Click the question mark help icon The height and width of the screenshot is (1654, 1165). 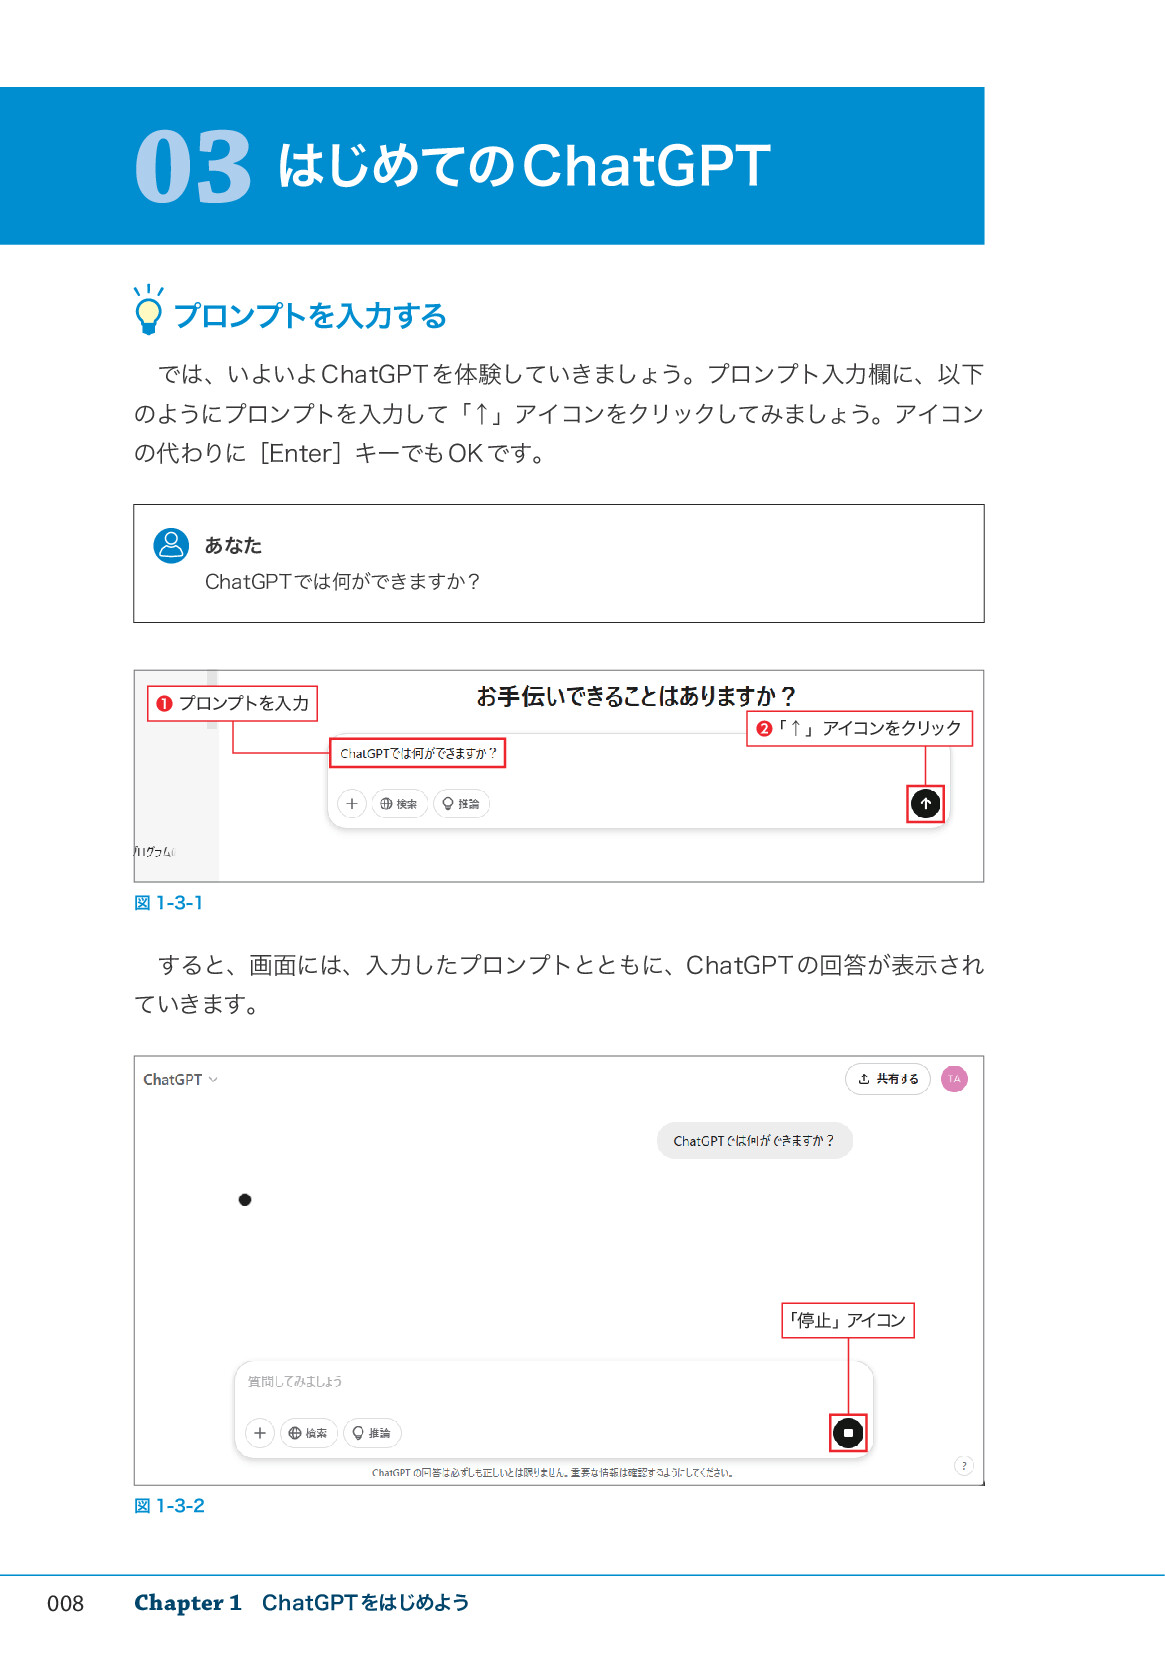click(963, 1466)
